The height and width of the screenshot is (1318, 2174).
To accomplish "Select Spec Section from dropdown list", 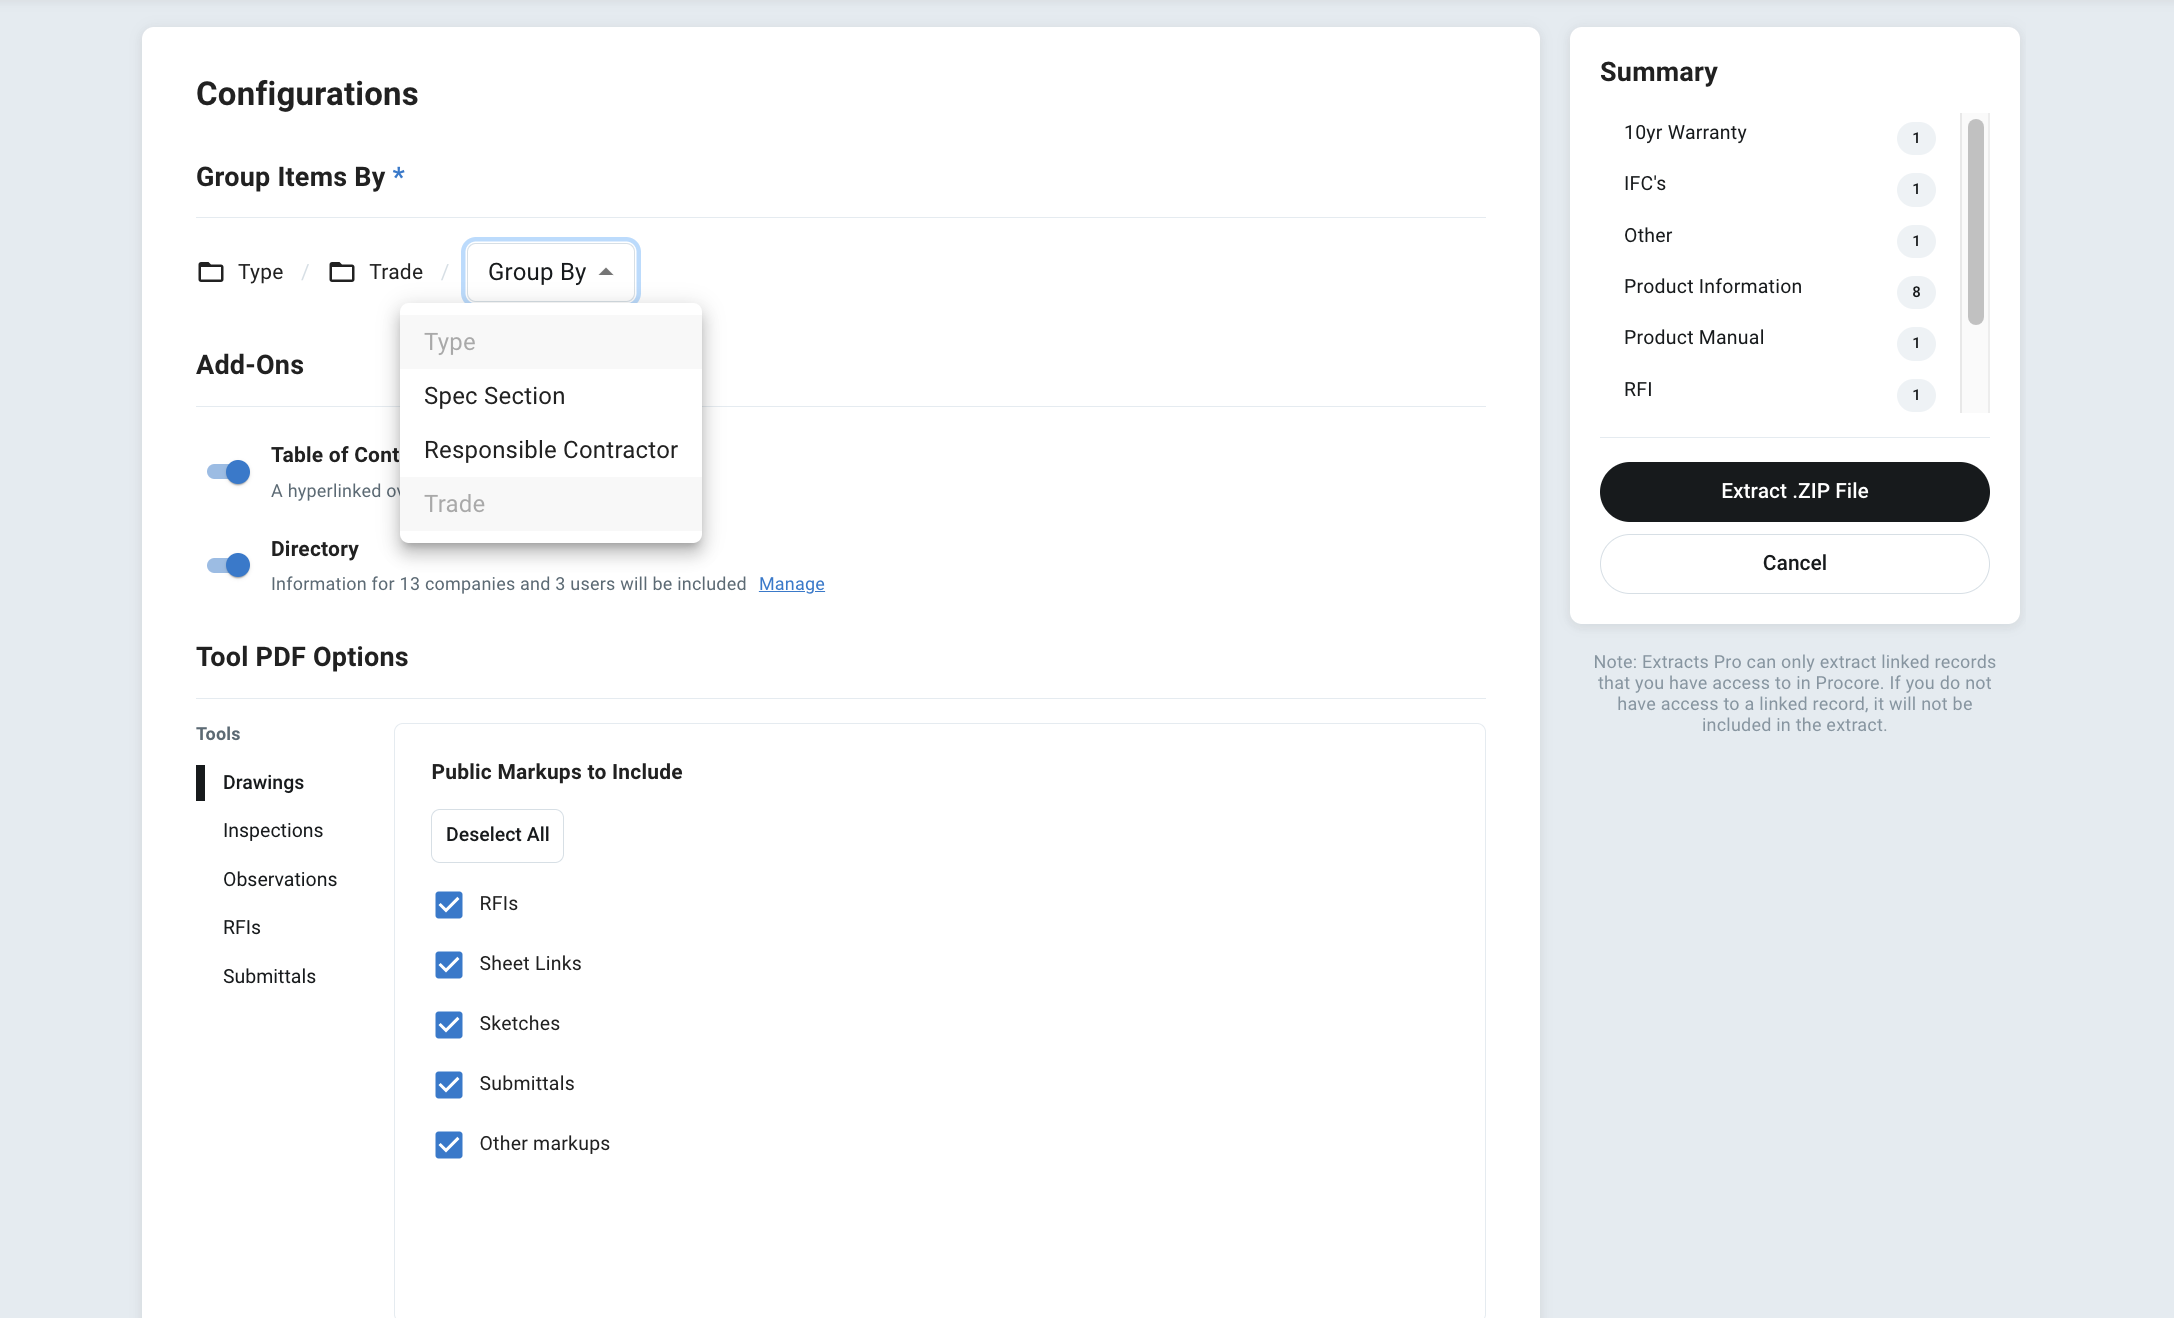I will pyautogui.click(x=494, y=396).
